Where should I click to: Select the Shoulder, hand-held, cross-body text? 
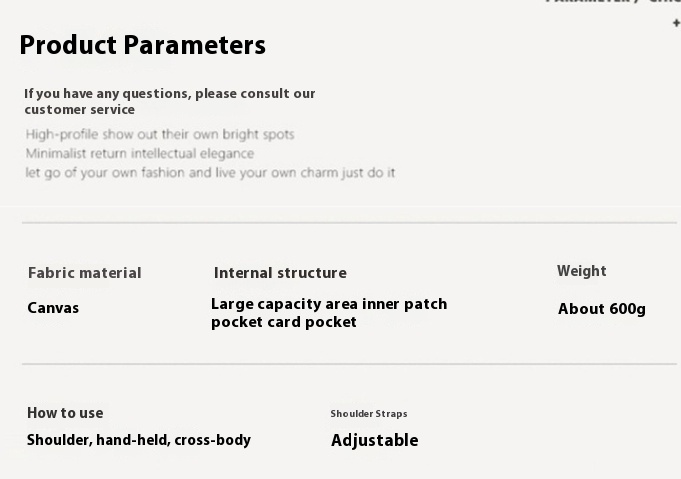pyautogui.click(x=139, y=440)
